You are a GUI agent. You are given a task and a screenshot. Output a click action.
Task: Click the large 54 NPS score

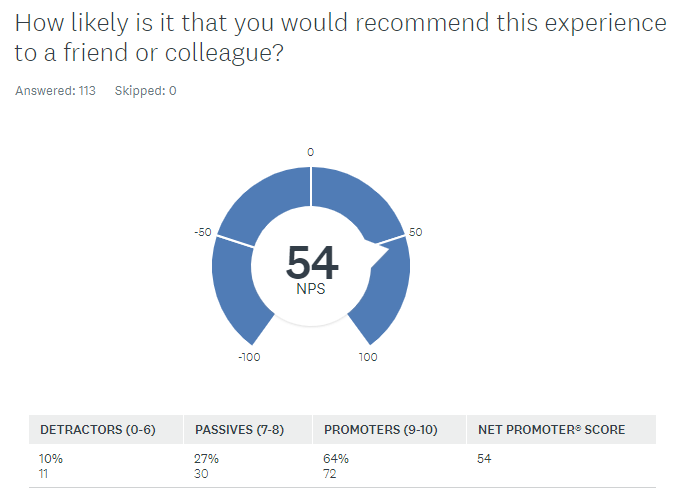[312, 262]
